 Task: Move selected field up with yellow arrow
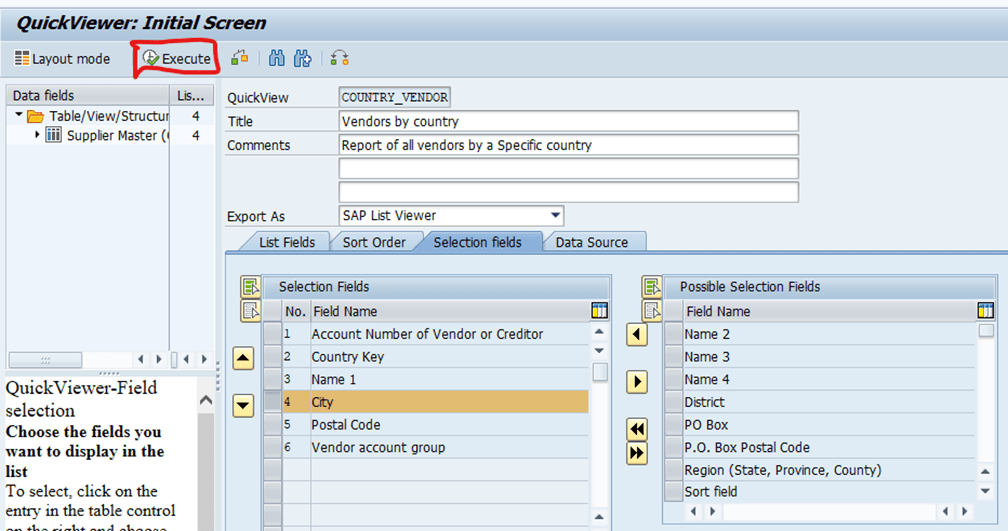pos(243,358)
